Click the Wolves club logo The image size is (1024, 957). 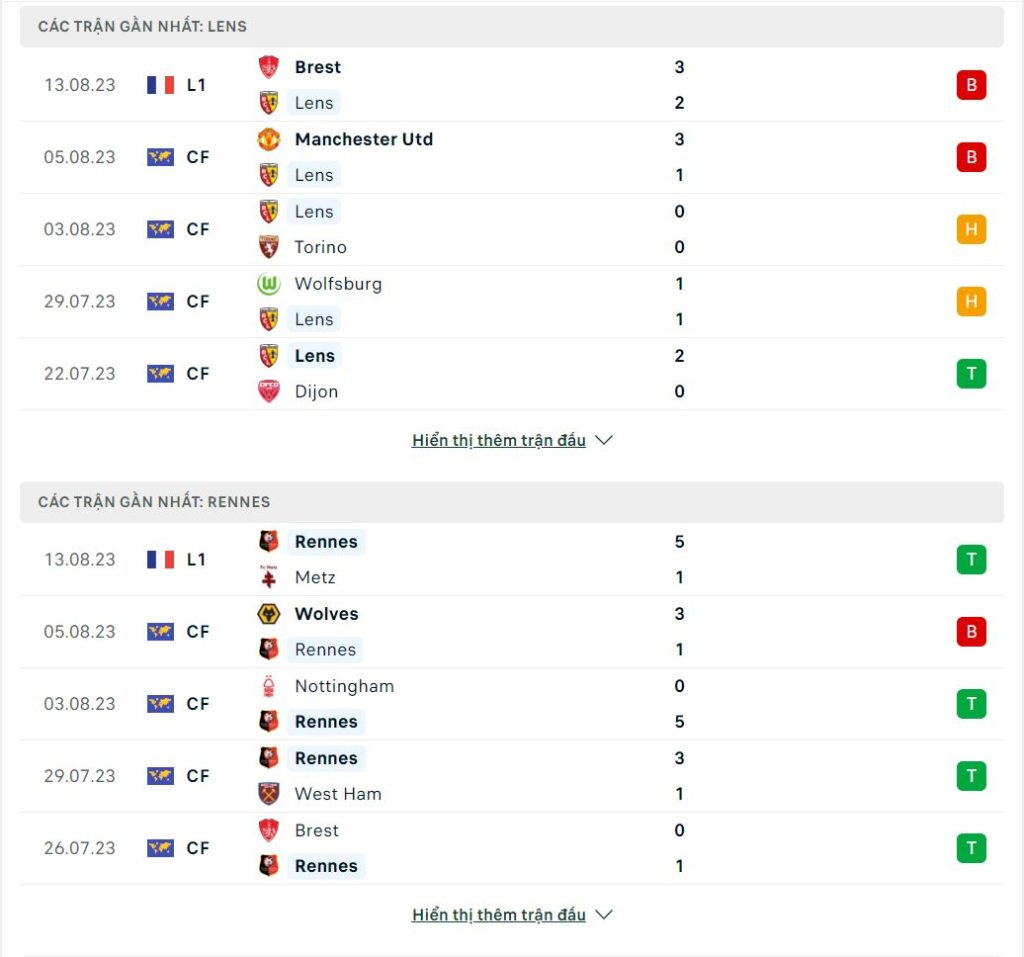point(268,614)
